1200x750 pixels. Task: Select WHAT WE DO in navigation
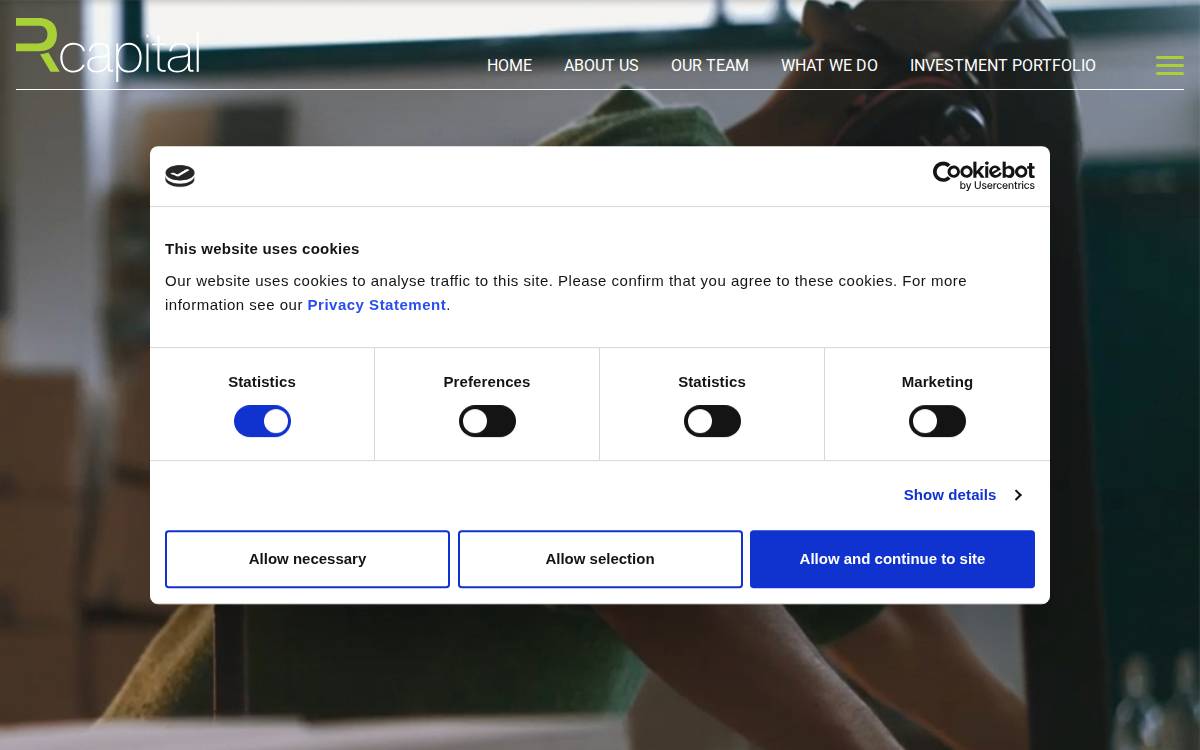click(829, 65)
